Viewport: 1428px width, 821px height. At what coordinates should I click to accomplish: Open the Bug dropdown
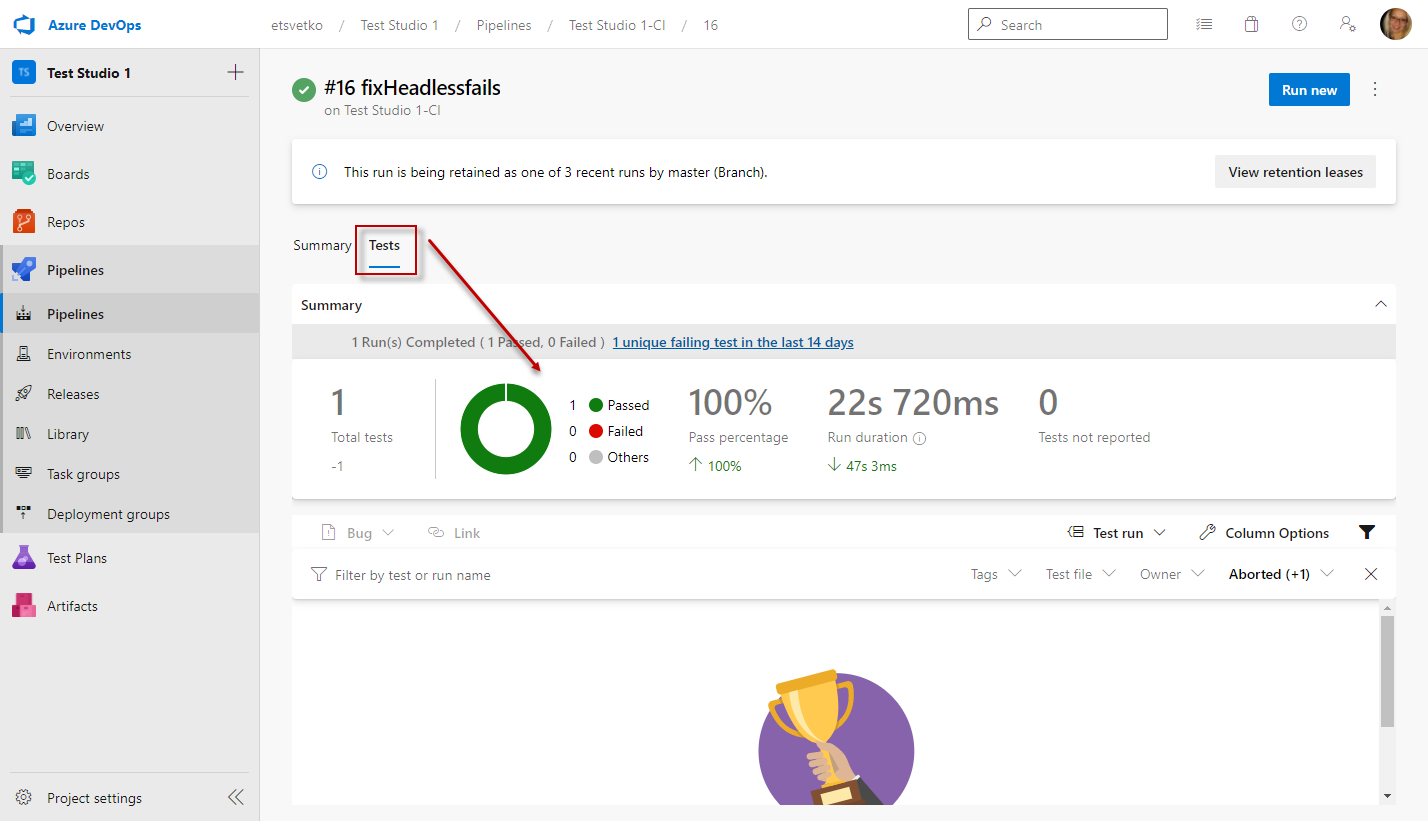coord(357,533)
